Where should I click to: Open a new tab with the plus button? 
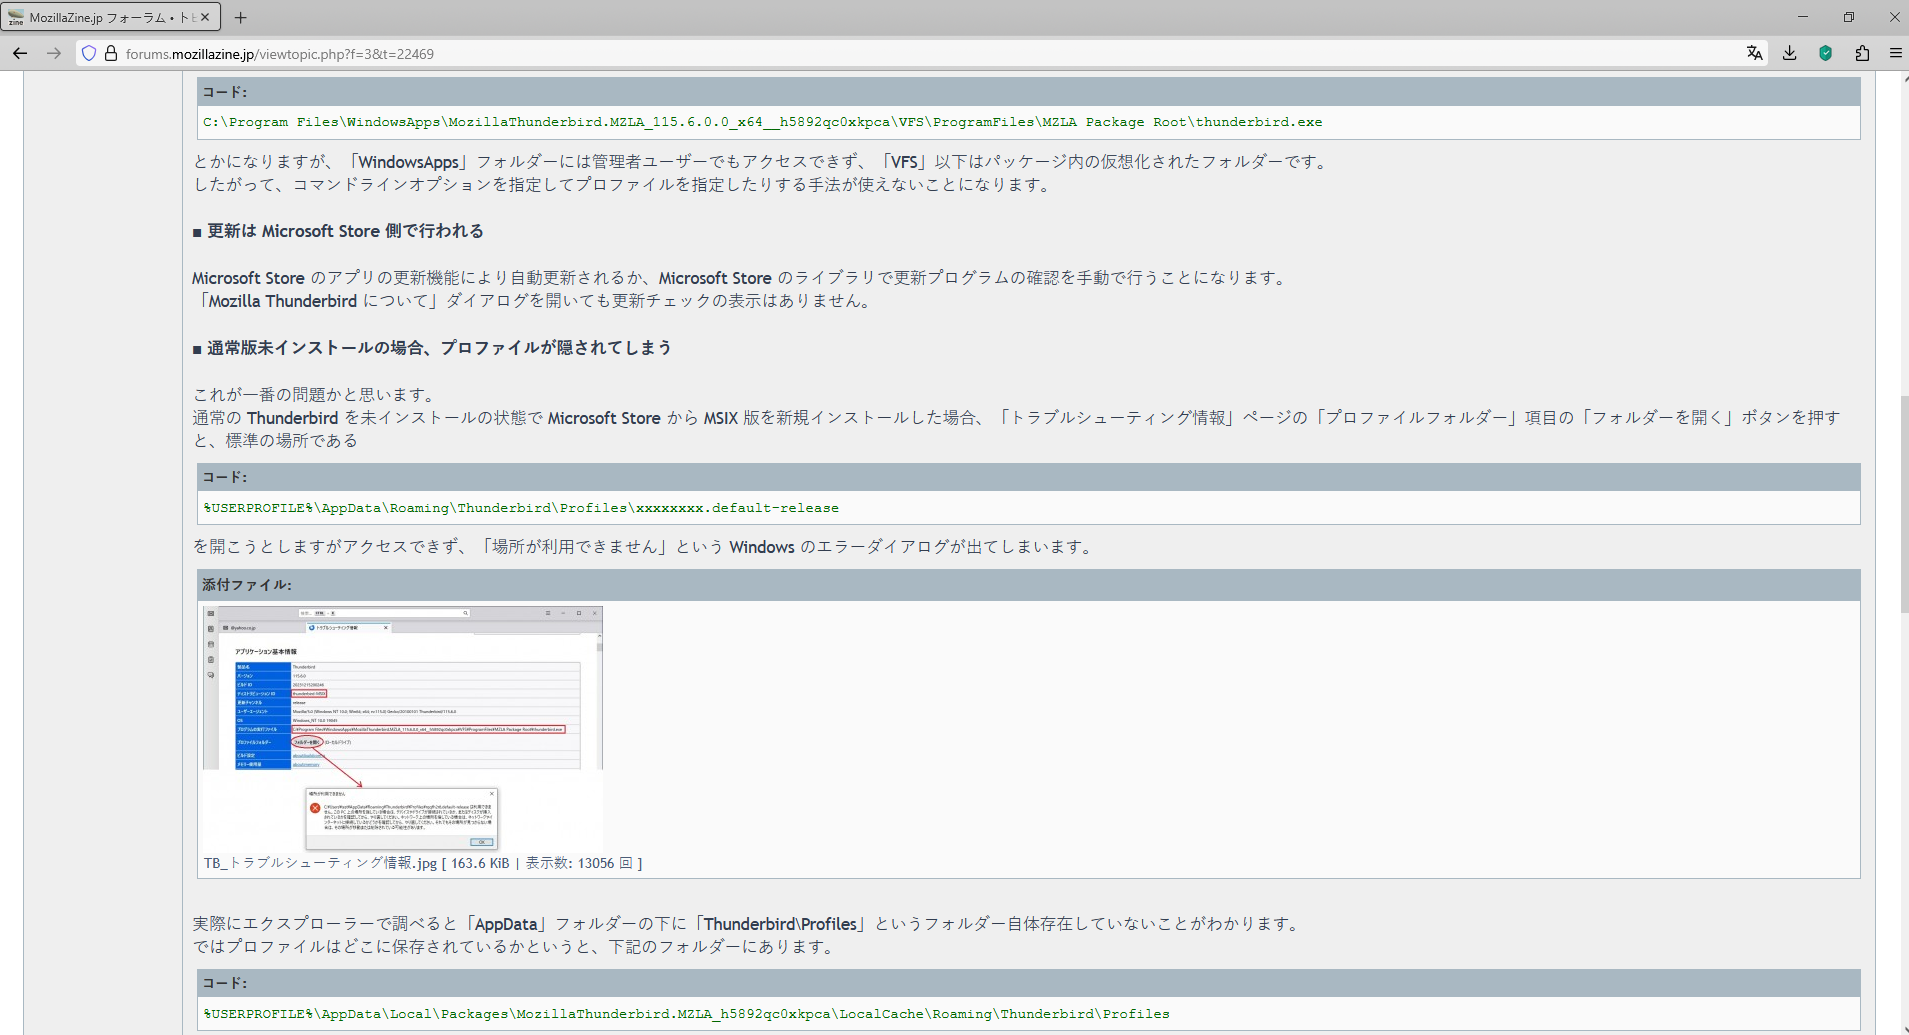pyautogui.click(x=240, y=18)
